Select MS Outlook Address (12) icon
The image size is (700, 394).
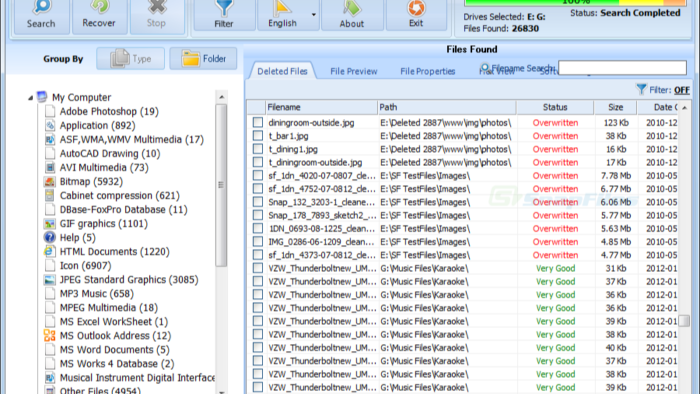tap(50, 336)
